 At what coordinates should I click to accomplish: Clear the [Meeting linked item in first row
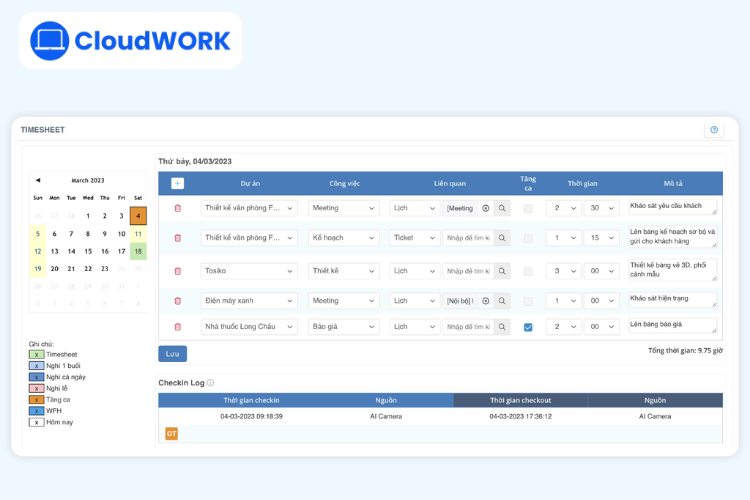coord(485,208)
